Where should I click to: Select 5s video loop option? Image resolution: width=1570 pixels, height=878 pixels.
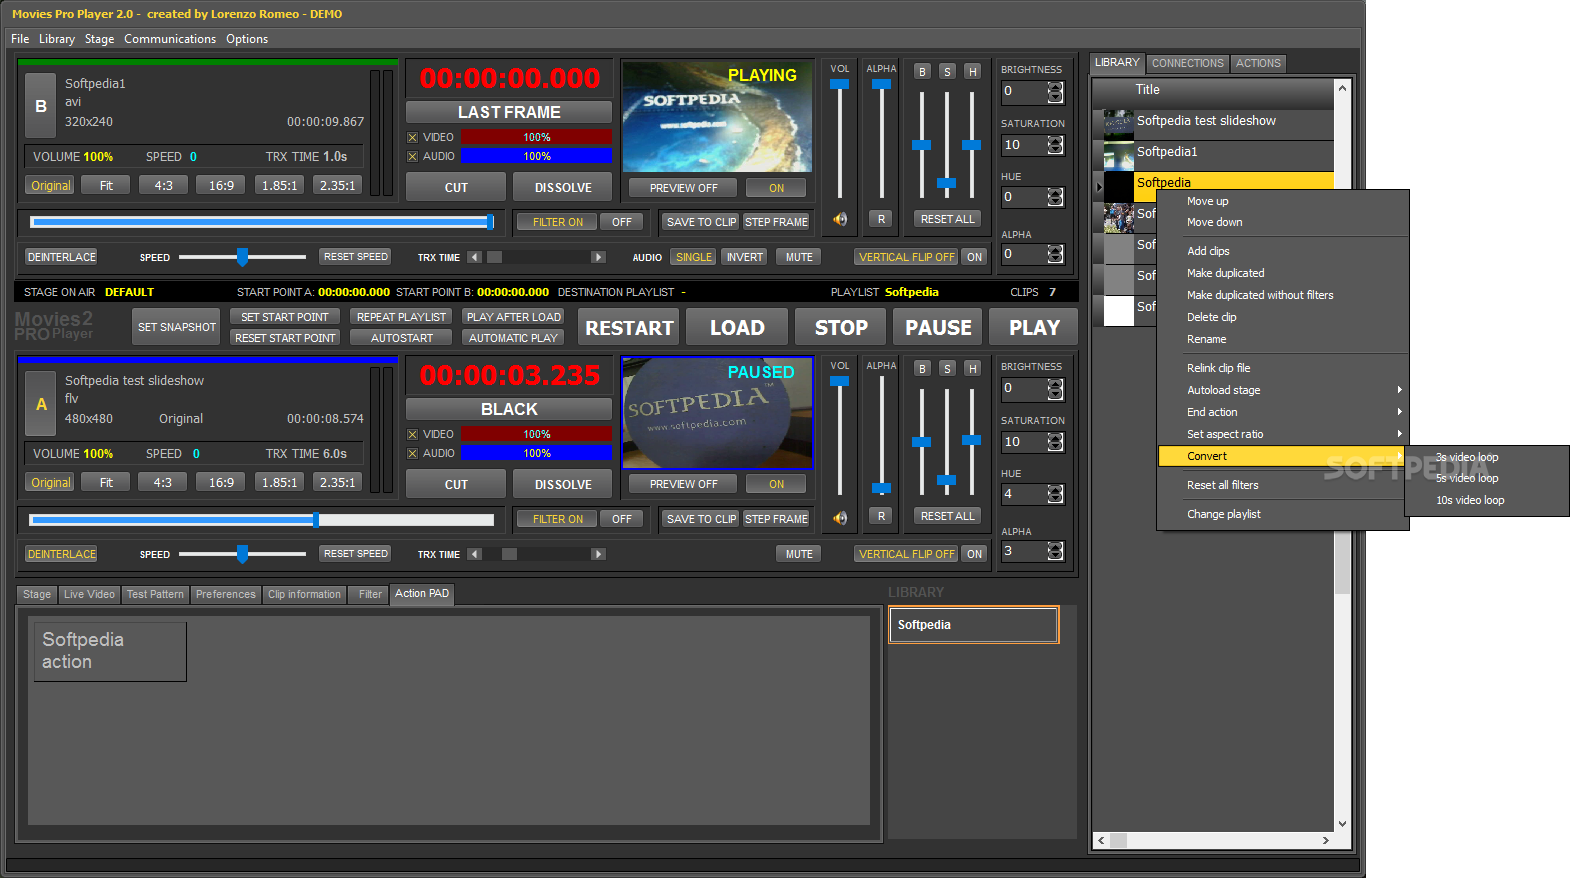coord(1467,478)
